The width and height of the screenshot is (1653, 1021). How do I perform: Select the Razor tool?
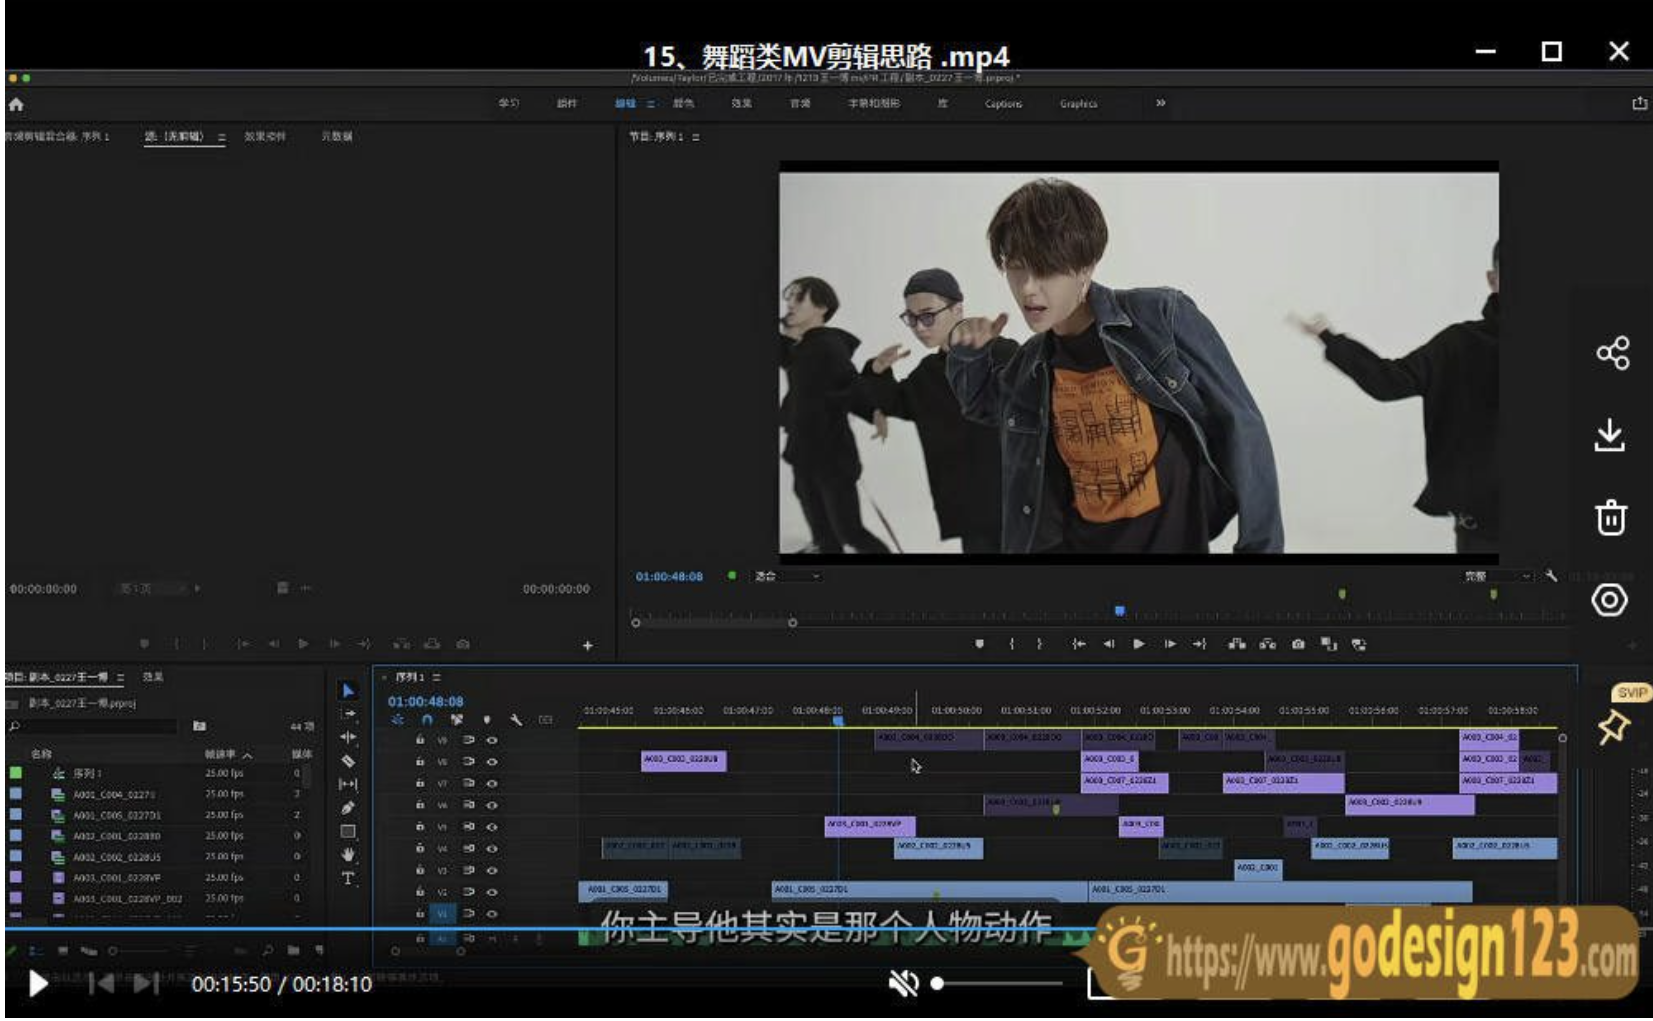(348, 761)
